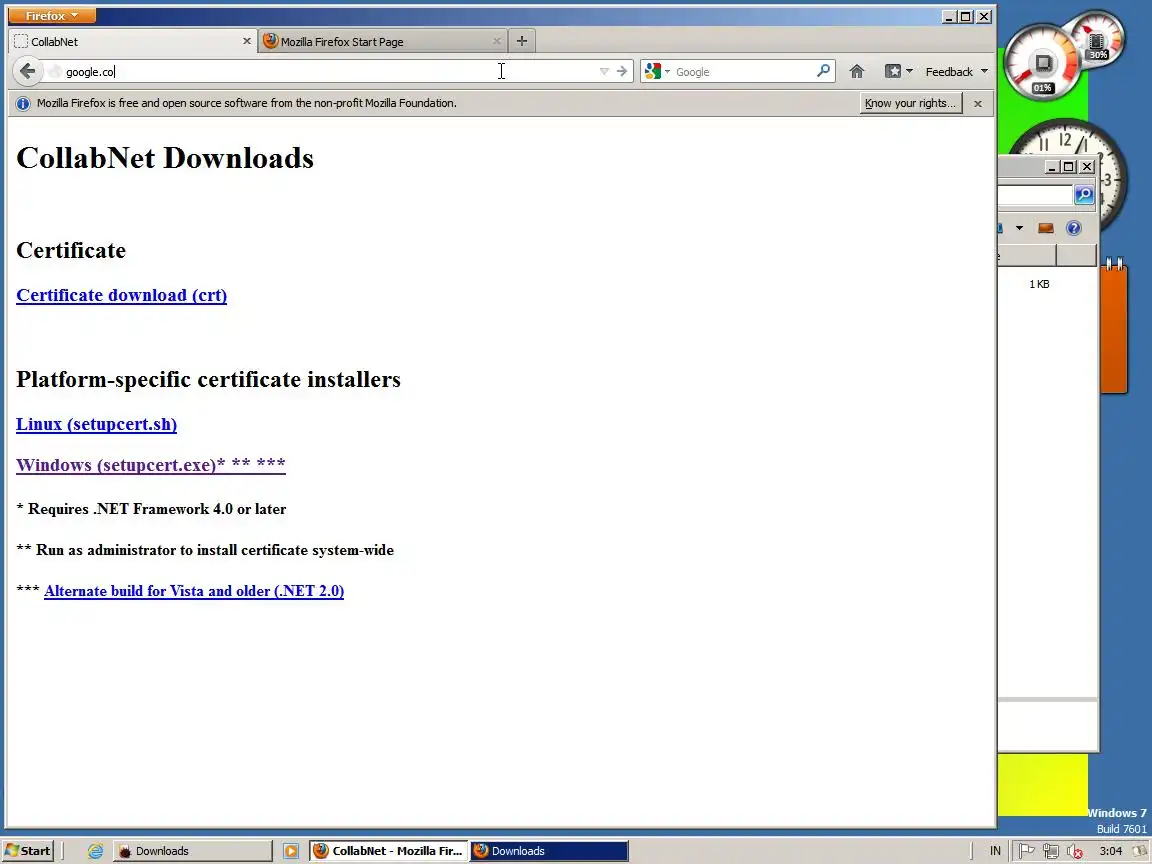1152x864 pixels.
Task: Open the Google search engine selector
Action: pos(657,71)
